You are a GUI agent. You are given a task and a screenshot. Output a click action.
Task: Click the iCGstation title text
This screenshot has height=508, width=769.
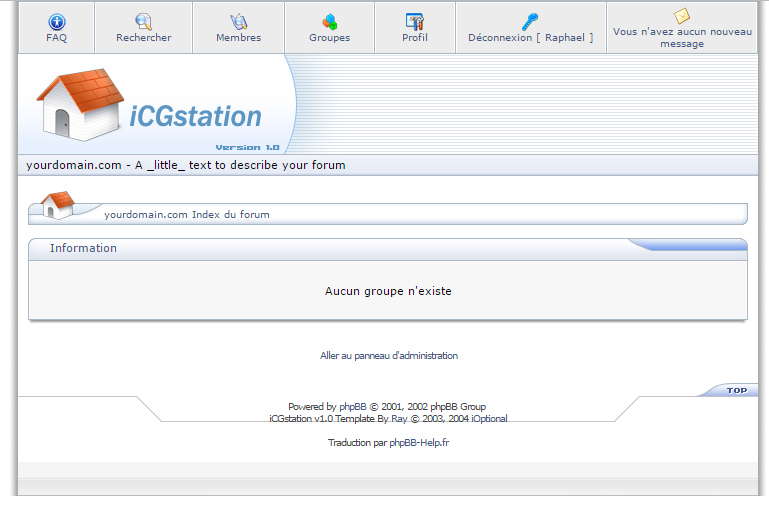196,117
